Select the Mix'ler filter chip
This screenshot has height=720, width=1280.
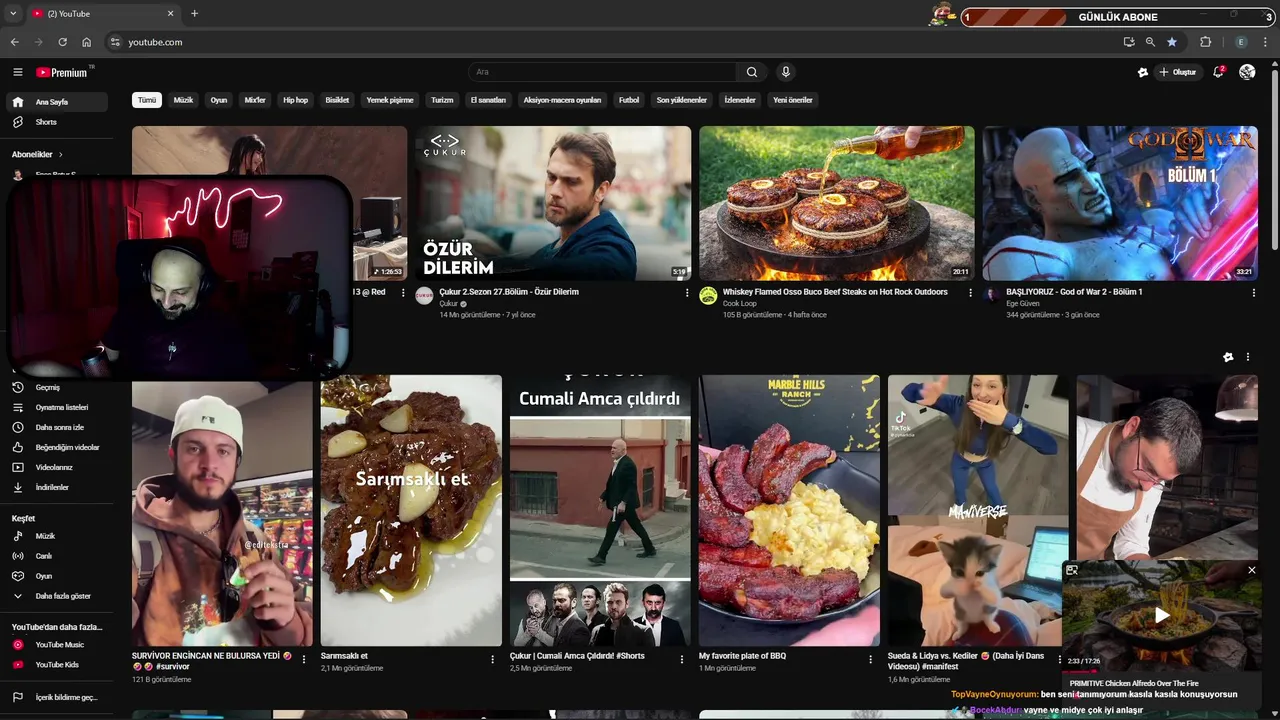[x=255, y=100]
